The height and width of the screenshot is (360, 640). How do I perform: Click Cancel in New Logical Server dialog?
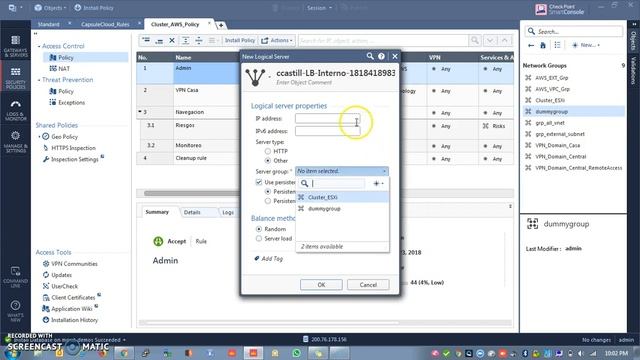click(368, 284)
